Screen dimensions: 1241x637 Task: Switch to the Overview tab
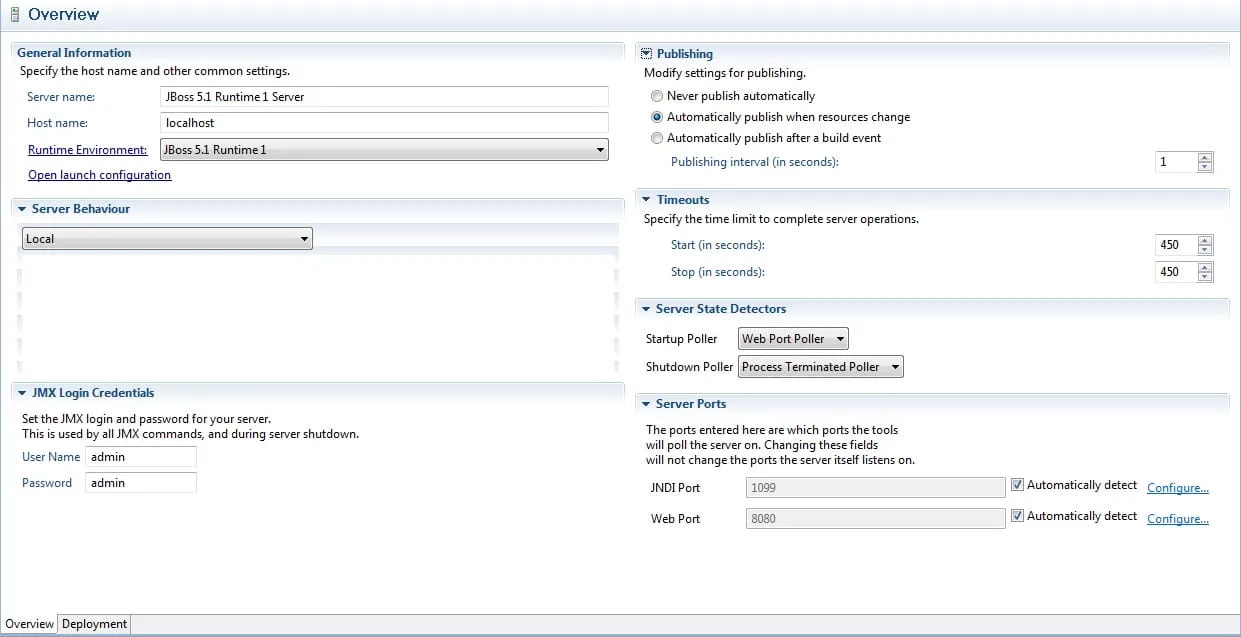29,624
